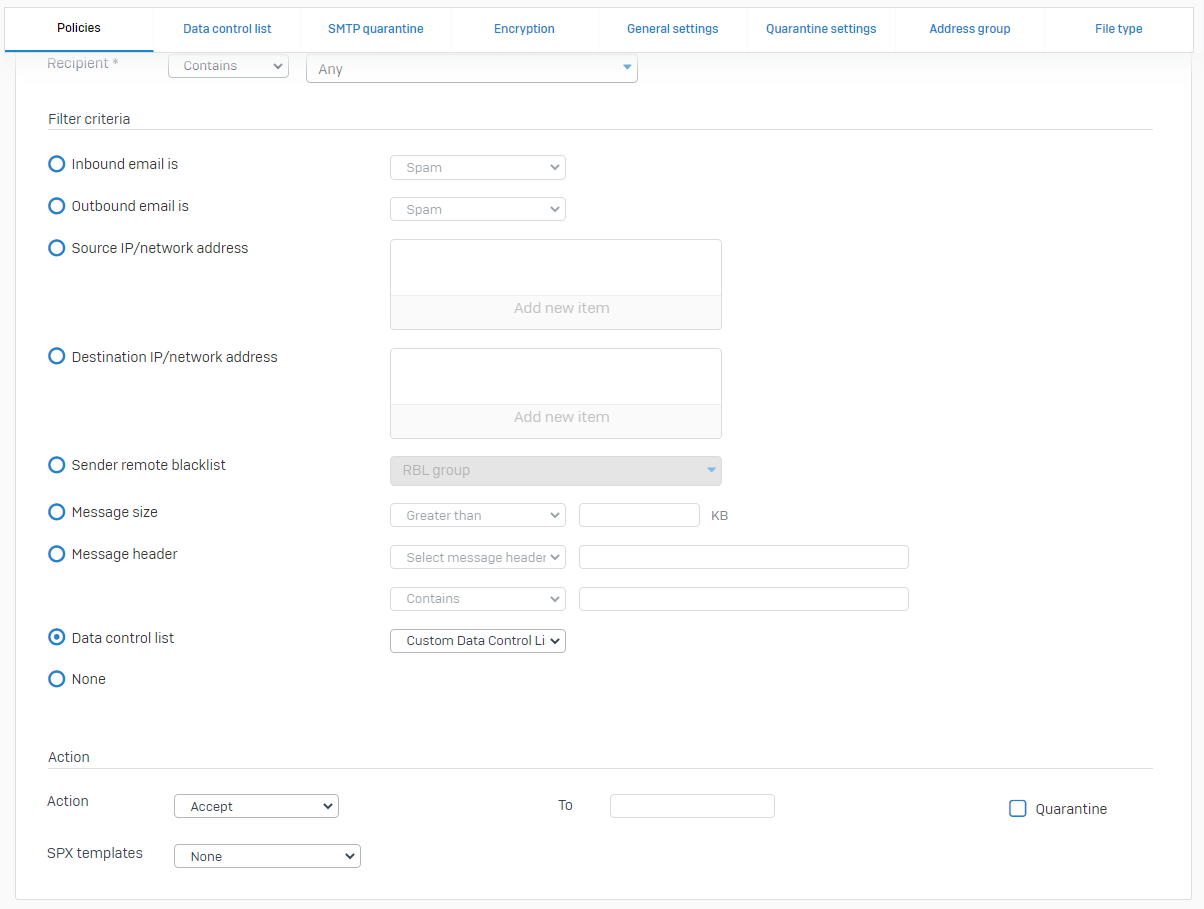
Task: Select the Outbound email is option
Action: (57, 206)
